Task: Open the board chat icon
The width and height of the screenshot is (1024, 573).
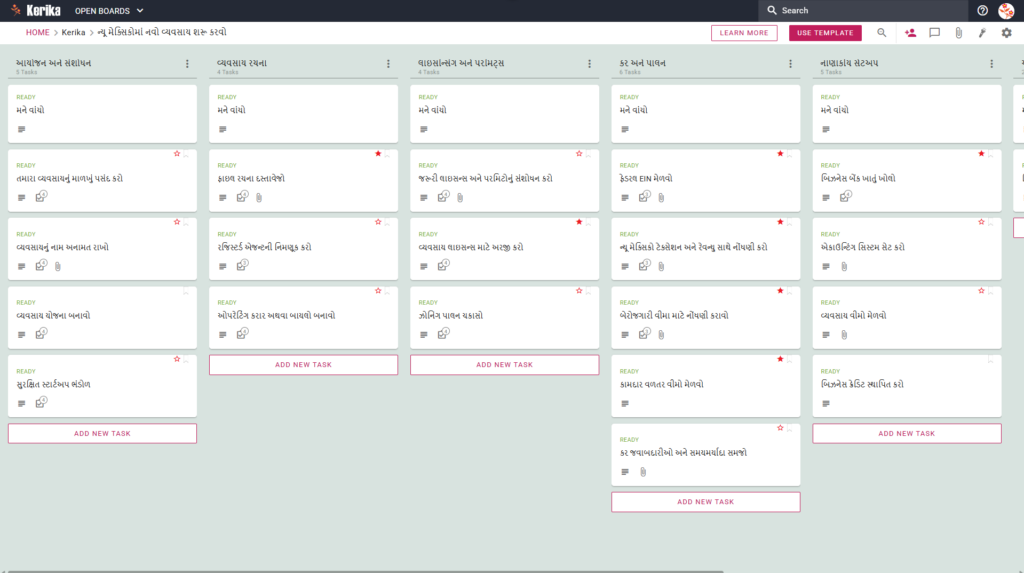Action: 935,33
